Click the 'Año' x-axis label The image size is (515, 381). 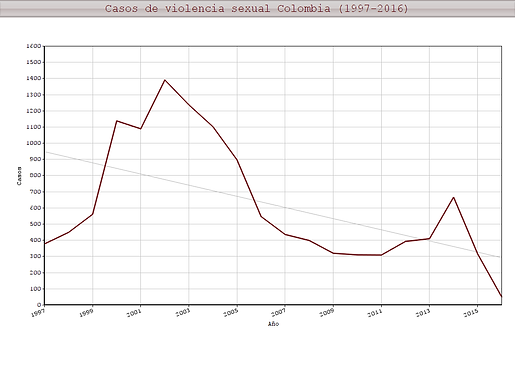pos(273,324)
